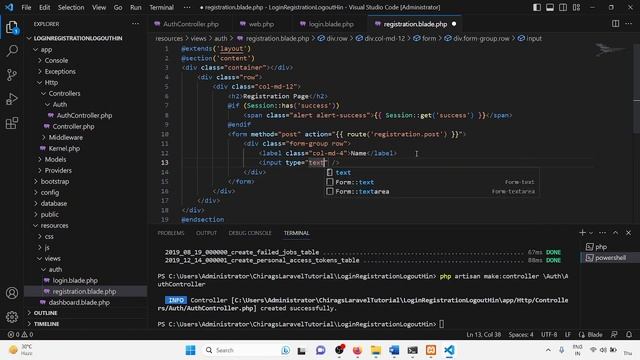Add a new terminal with plus icon
This screenshot has width=640, height=360.
point(582,232)
